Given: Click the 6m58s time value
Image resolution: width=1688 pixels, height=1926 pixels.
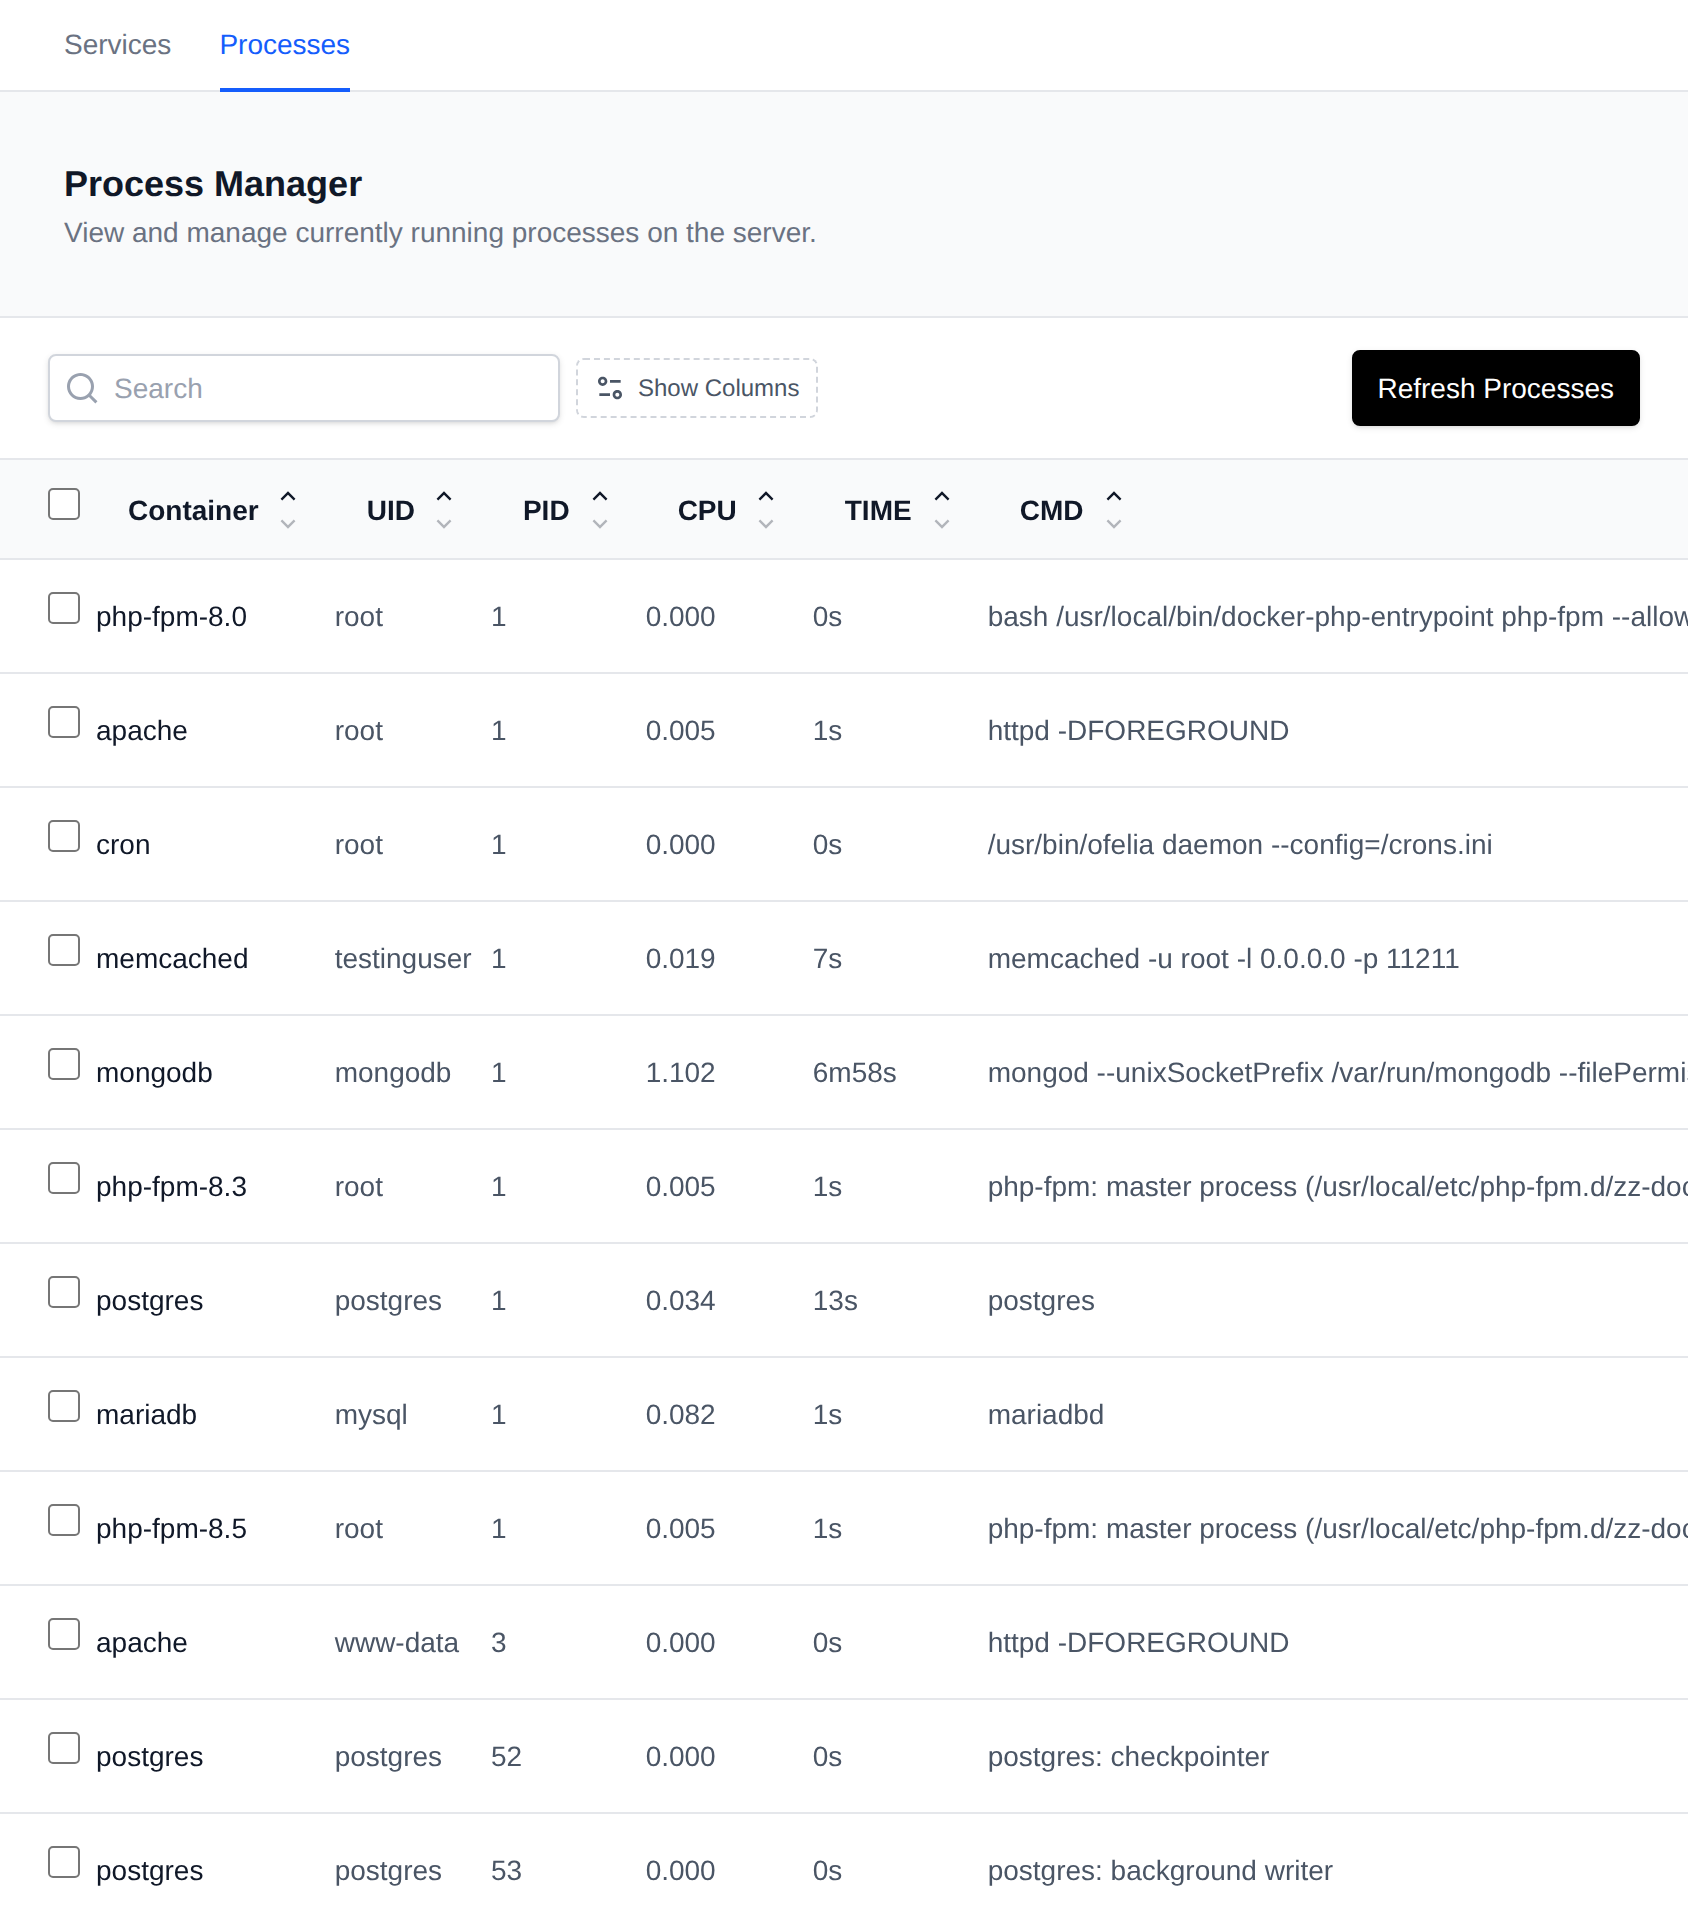Looking at the screenshot, I should coord(854,1073).
